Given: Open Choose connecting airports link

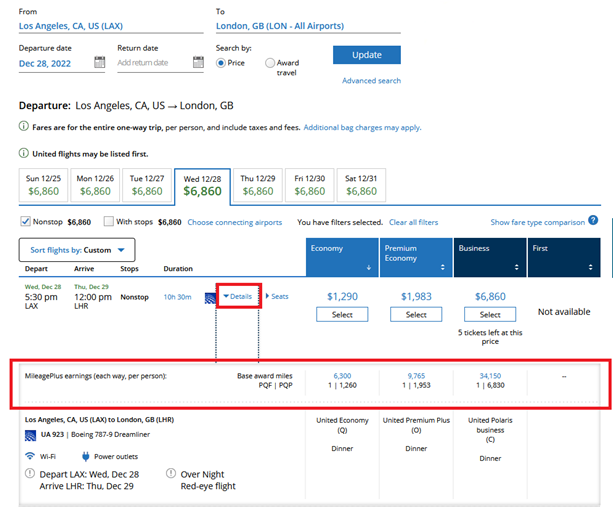Looking at the screenshot, I should [x=235, y=222].
